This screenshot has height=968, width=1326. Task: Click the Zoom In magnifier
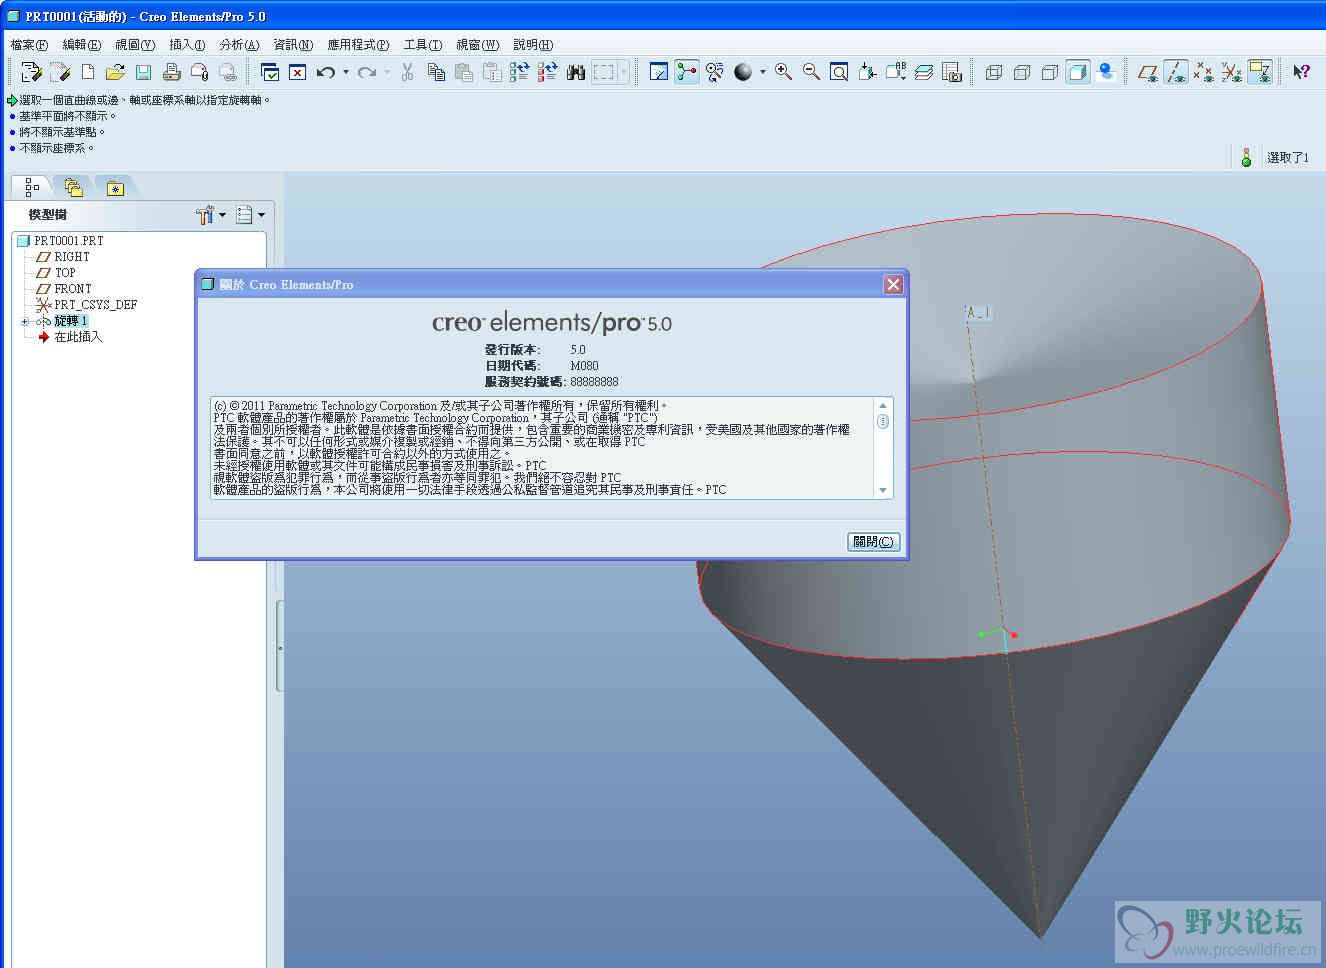tap(783, 72)
